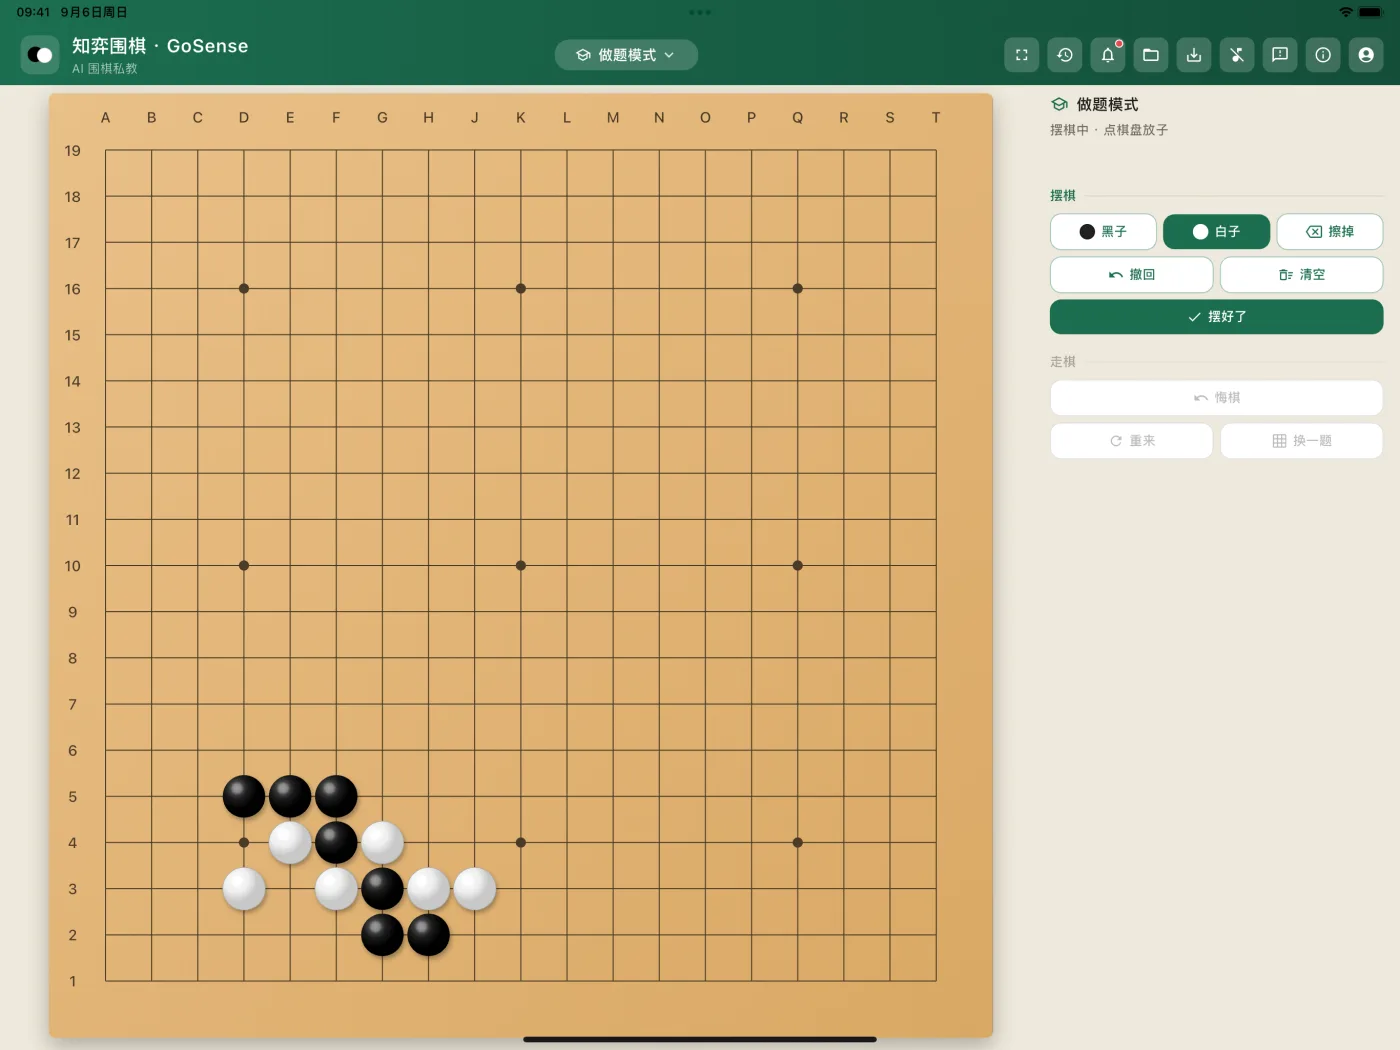This screenshot has width=1400, height=1050.
Task: Click the graduation cap icon beside 做题模式 heading
Action: 1060,105
